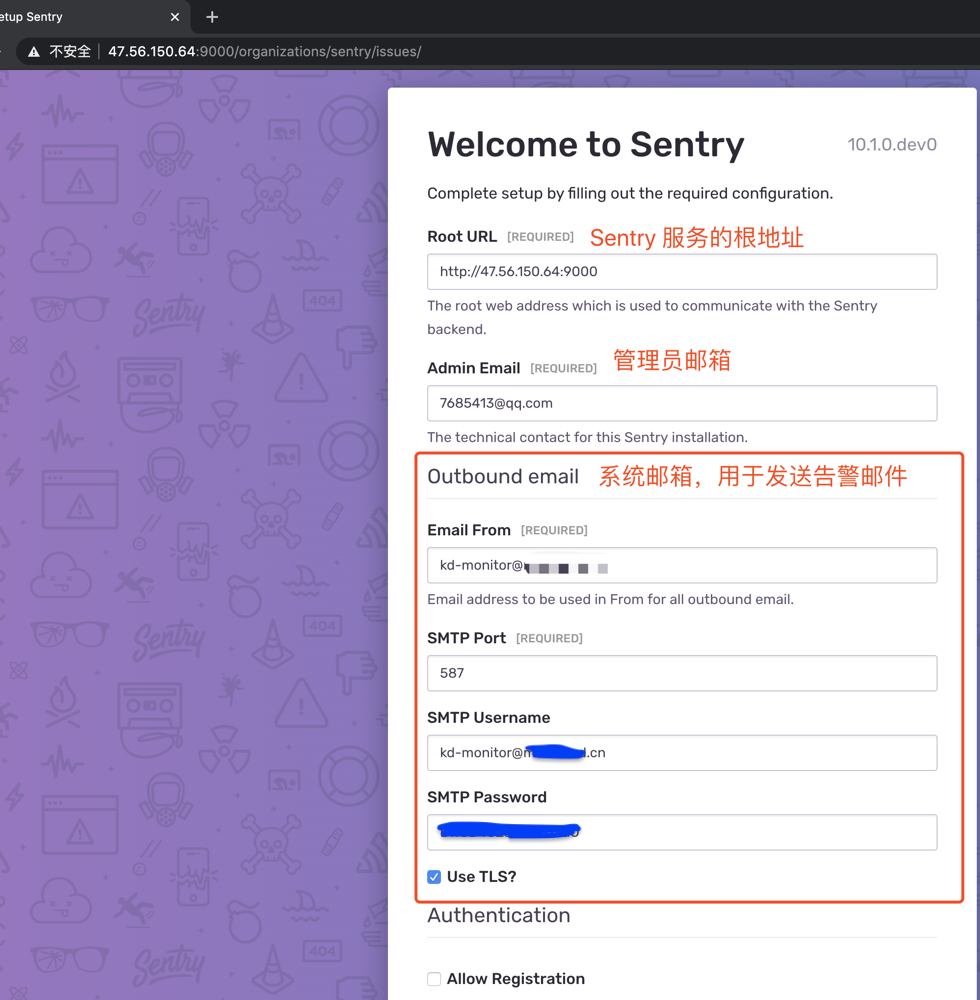Click the SMTP Password input field
This screenshot has height=1000, width=980.
pyautogui.click(x=682, y=832)
